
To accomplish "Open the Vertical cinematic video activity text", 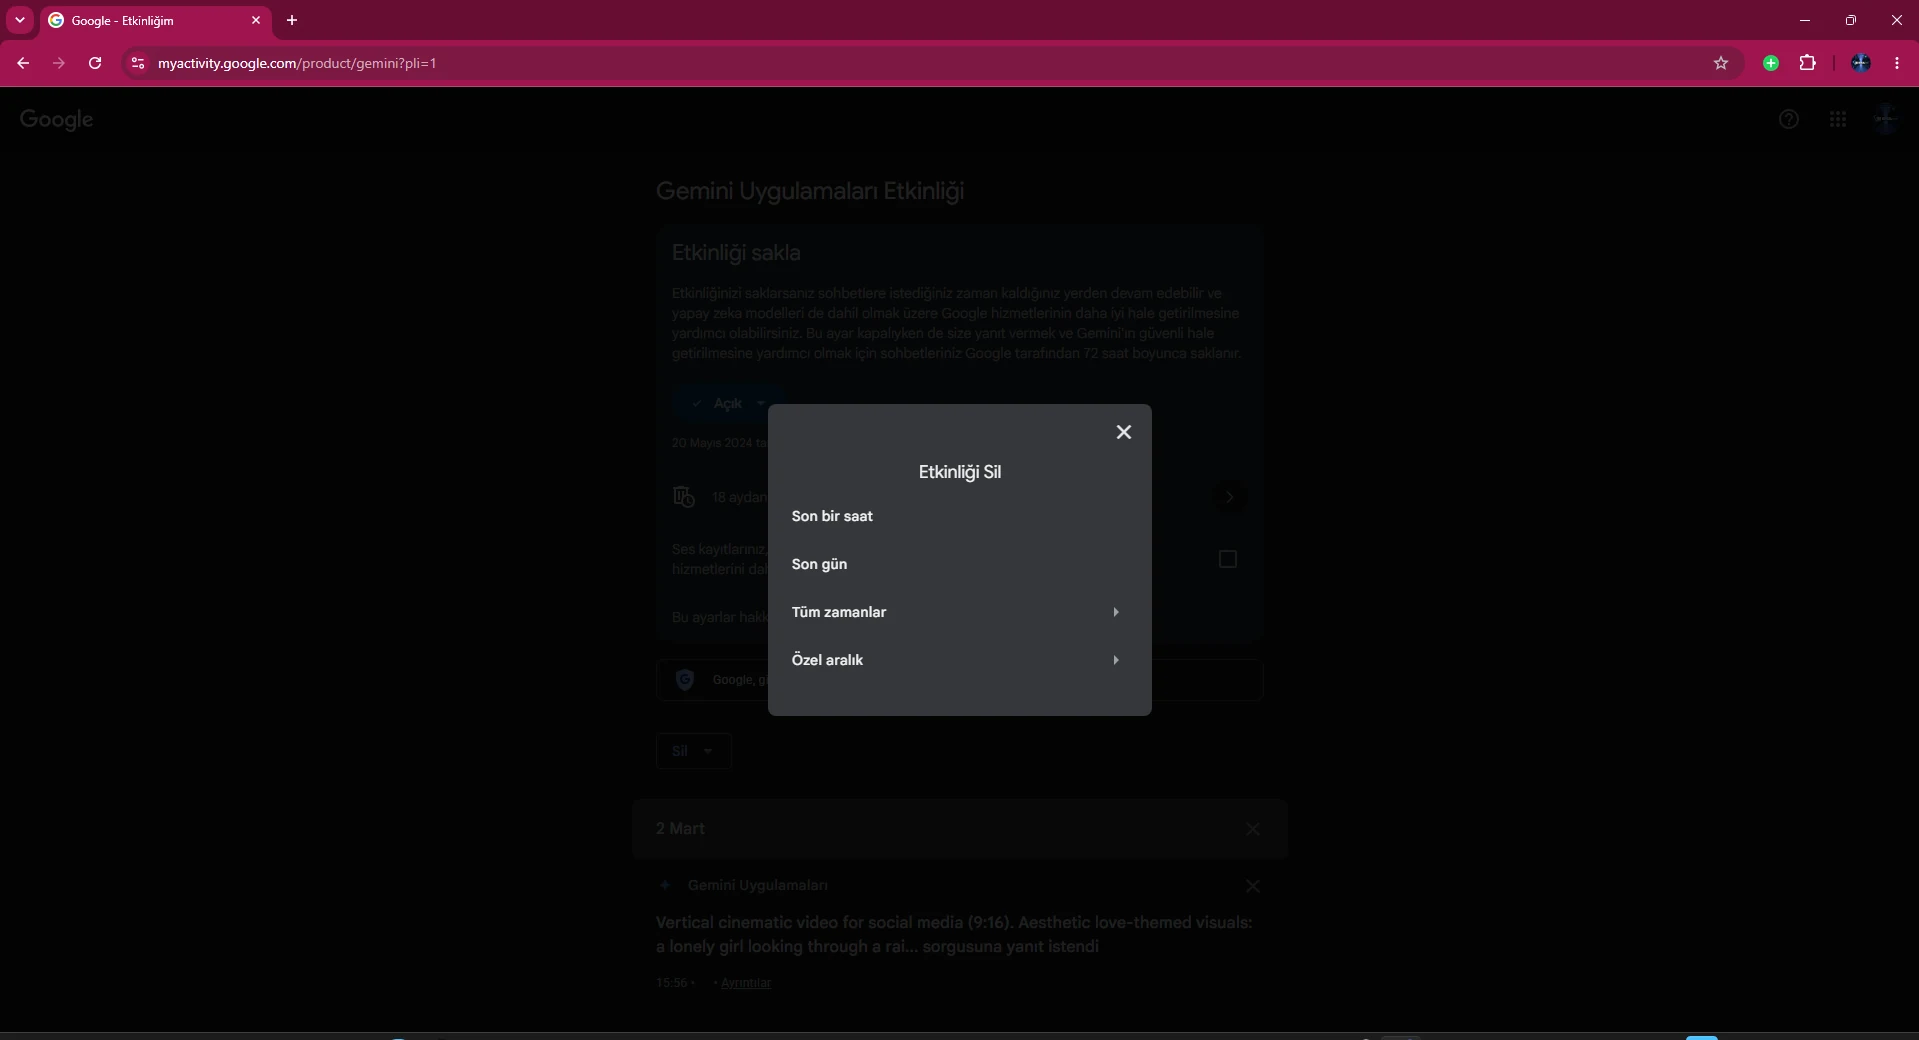I will click(x=954, y=934).
